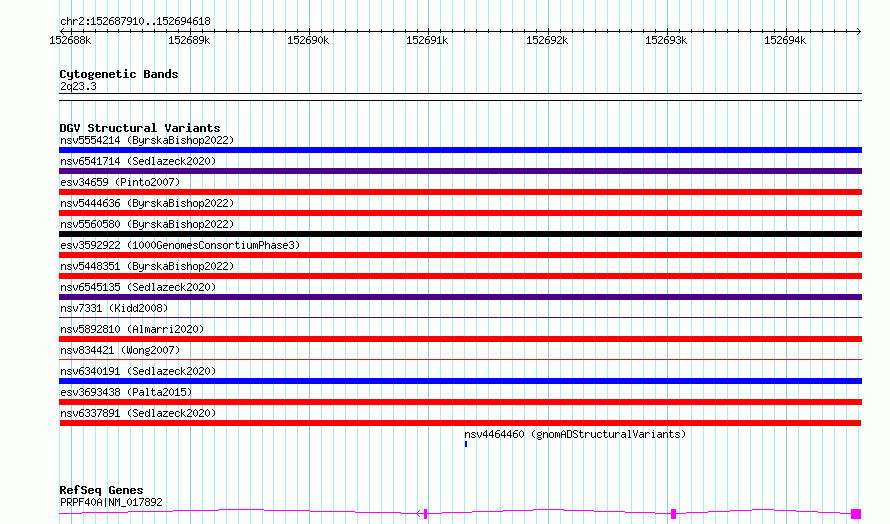Click the red nsv5448351 variant bar
890x524 pixels.
pos(460,276)
